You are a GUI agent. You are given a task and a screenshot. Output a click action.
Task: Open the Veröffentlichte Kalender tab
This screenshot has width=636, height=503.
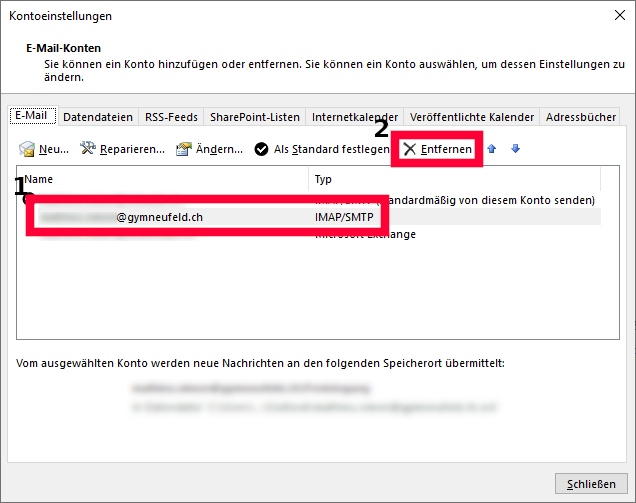[473, 117]
